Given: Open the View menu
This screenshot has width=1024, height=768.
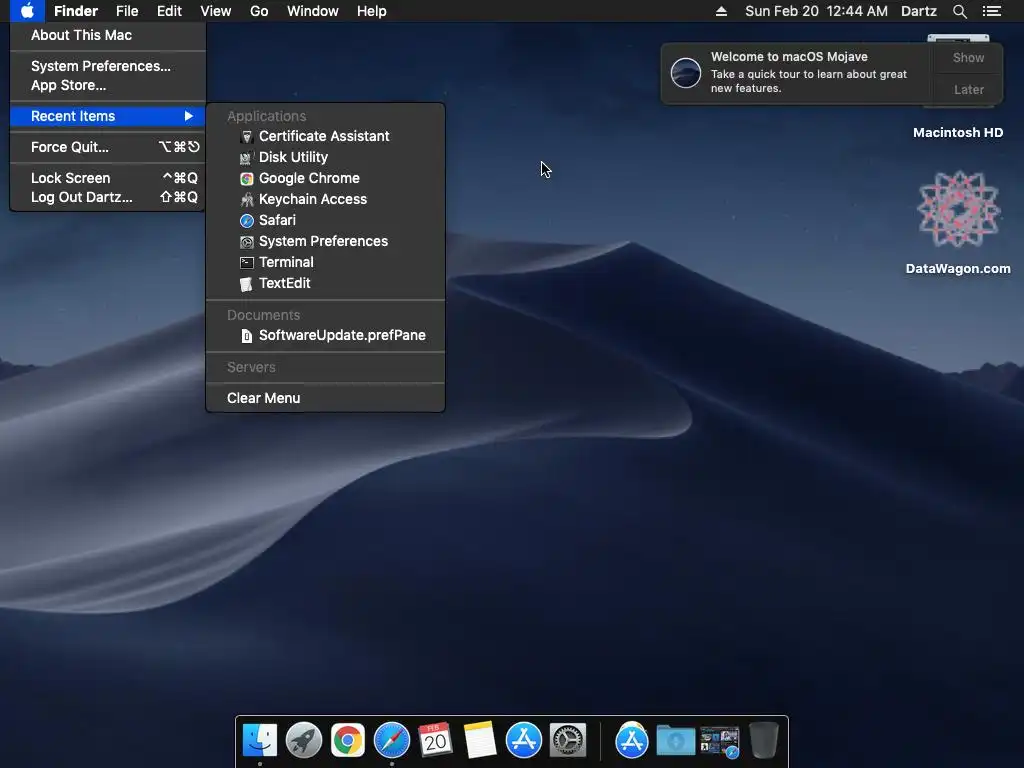Looking at the screenshot, I should coord(216,11).
